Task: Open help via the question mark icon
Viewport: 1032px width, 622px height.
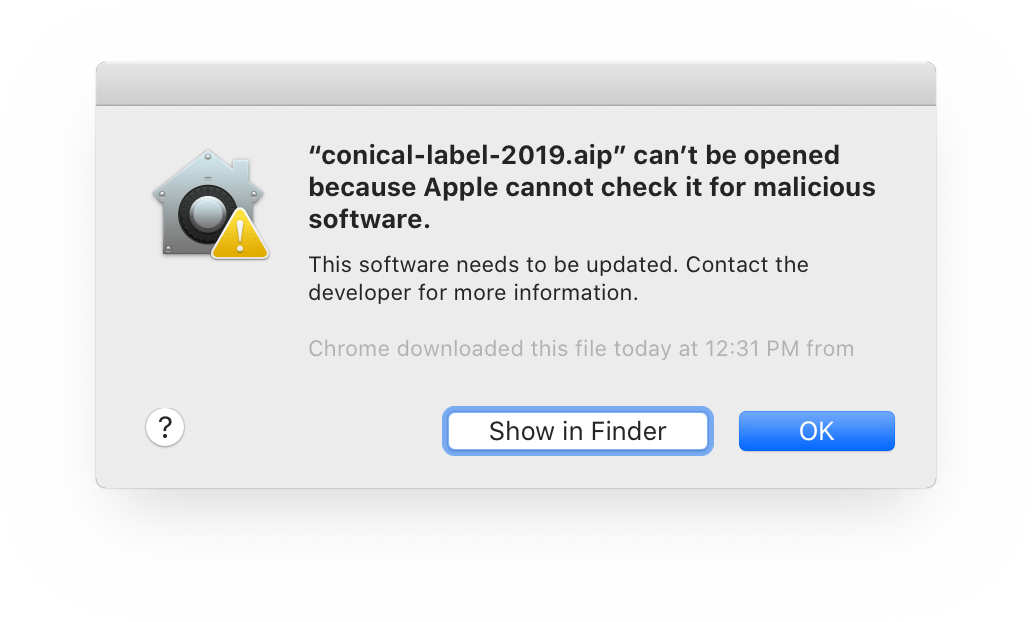Action: [x=165, y=427]
